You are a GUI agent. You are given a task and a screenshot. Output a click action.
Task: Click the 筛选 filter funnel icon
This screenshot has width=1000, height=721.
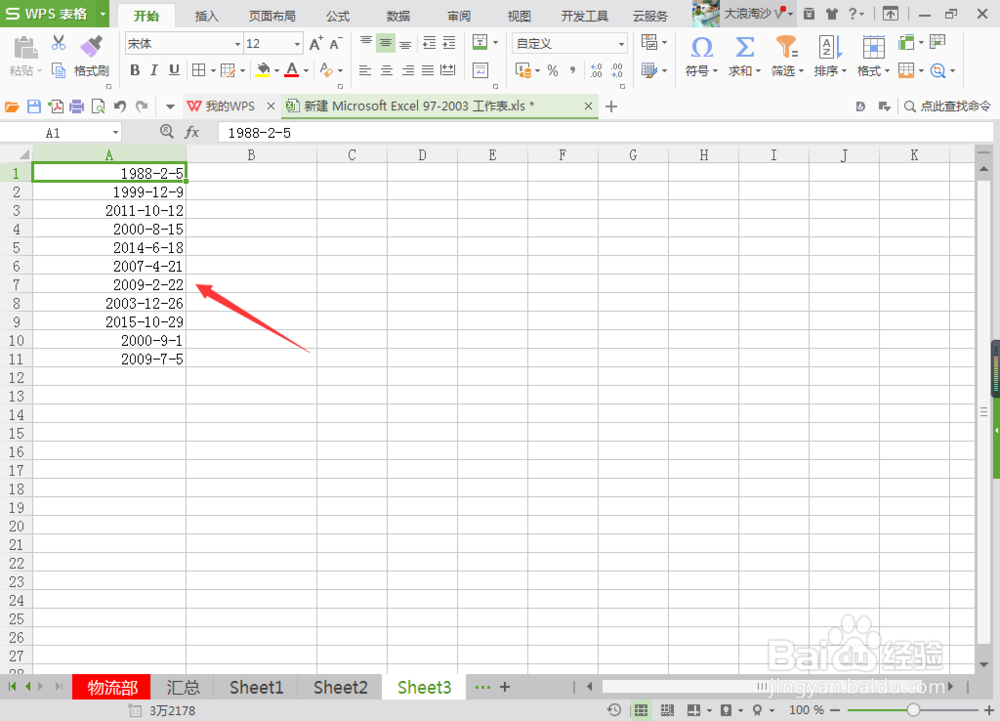[x=786, y=47]
